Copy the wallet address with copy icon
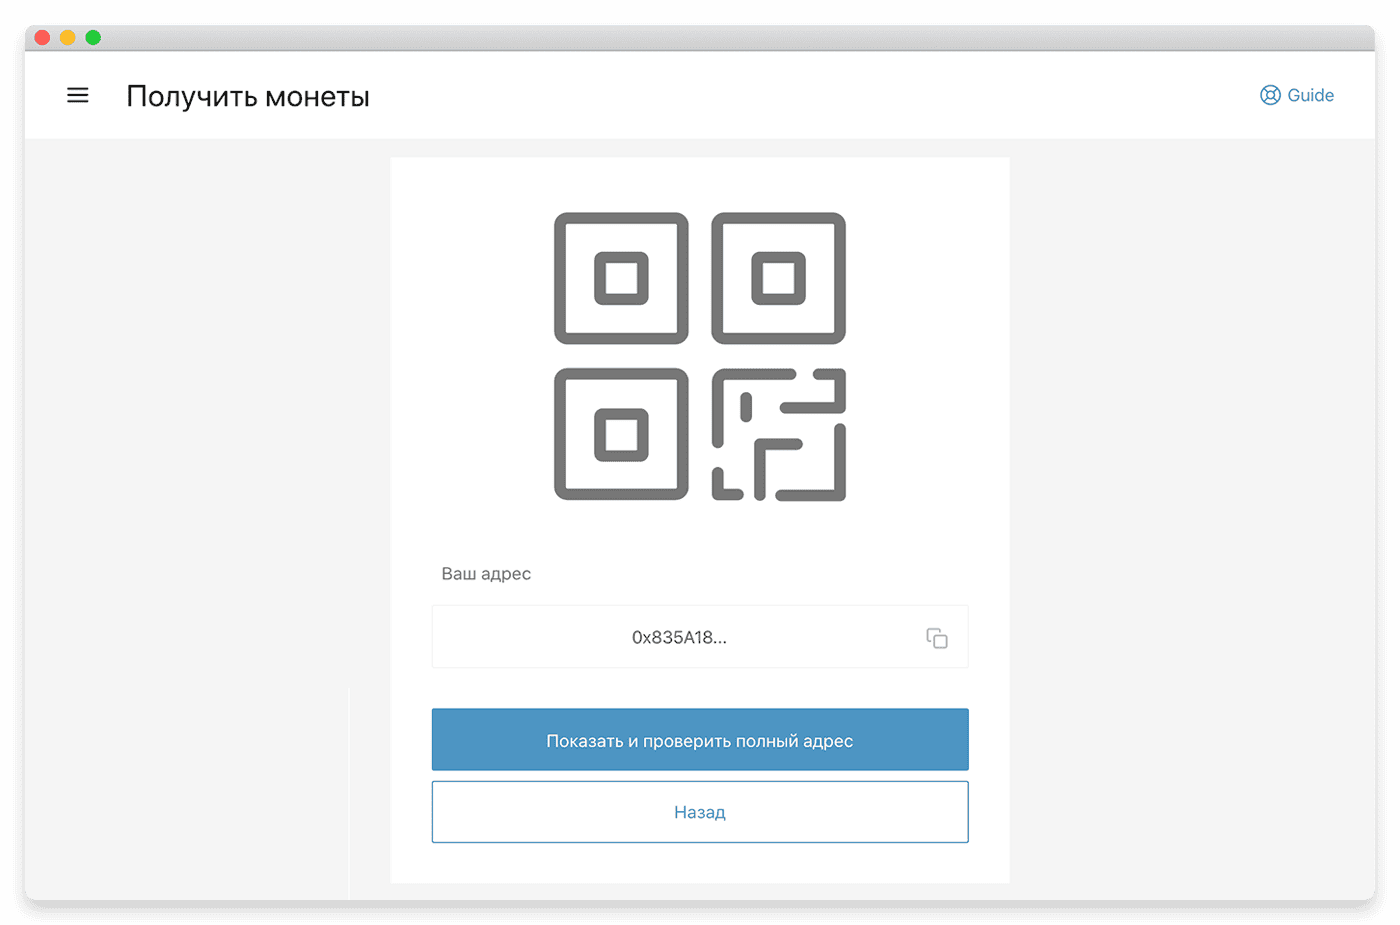This screenshot has height=925, width=1400. (937, 638)
